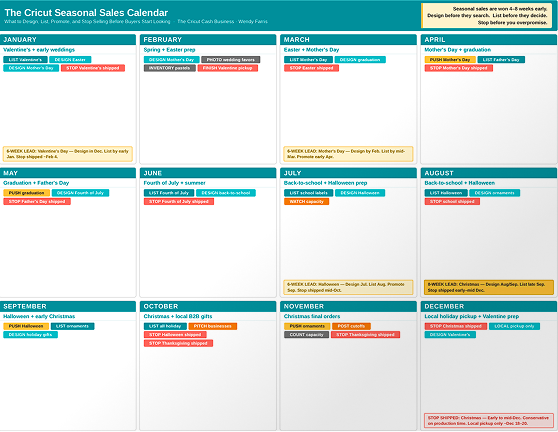
Task: Select the MARCH month header
Action: (348, 39)
